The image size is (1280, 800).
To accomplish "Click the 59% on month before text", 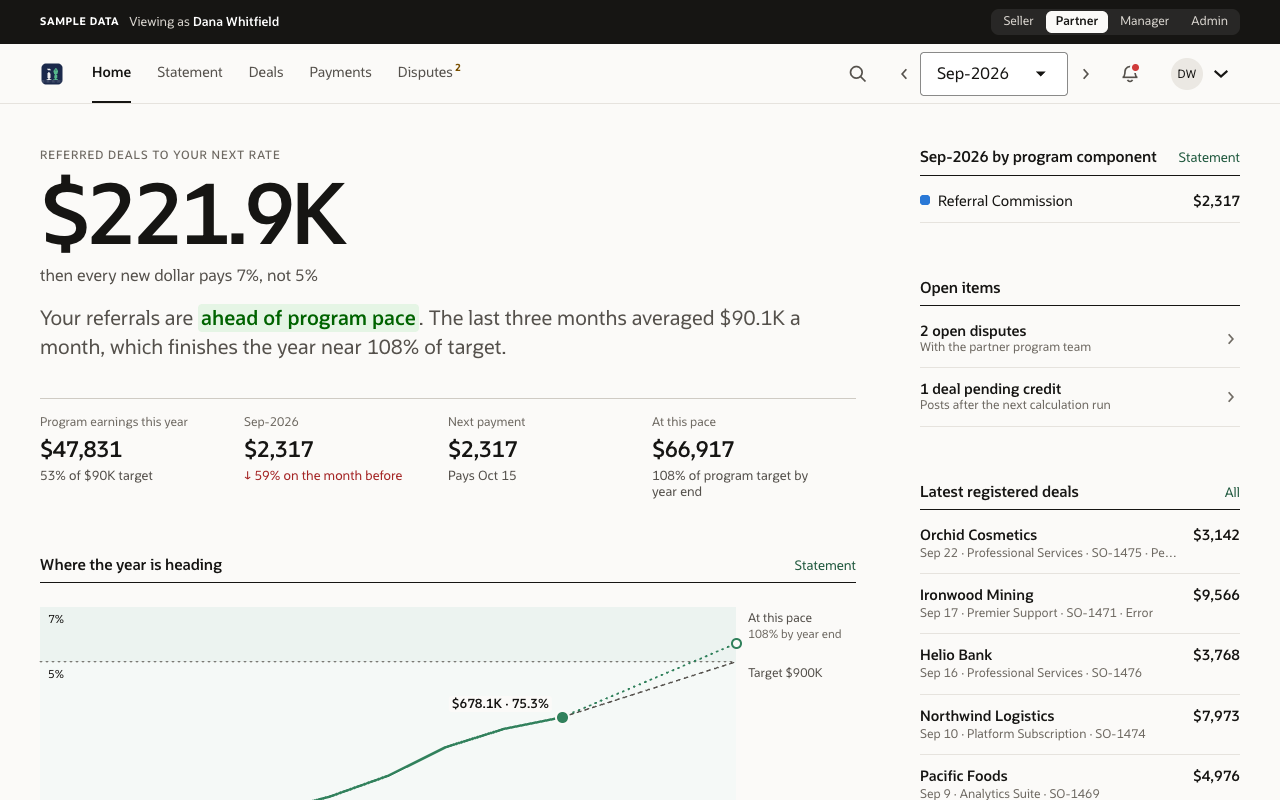I will (x=323, y=476).
